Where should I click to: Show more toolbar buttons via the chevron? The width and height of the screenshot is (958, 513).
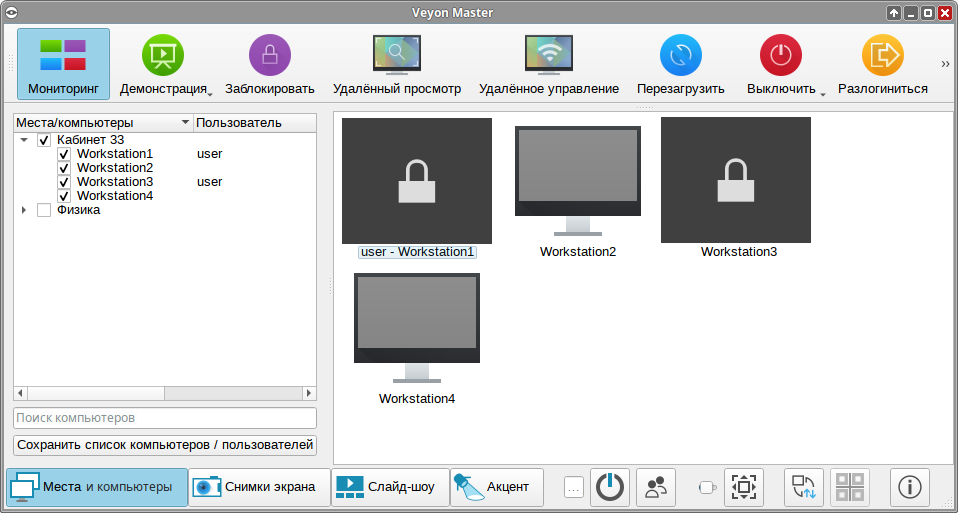coord(945,64)
